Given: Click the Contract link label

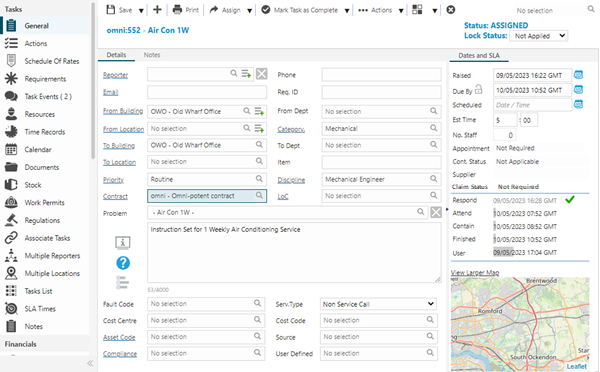Looking at the screenshot, I should coord(115,196).
